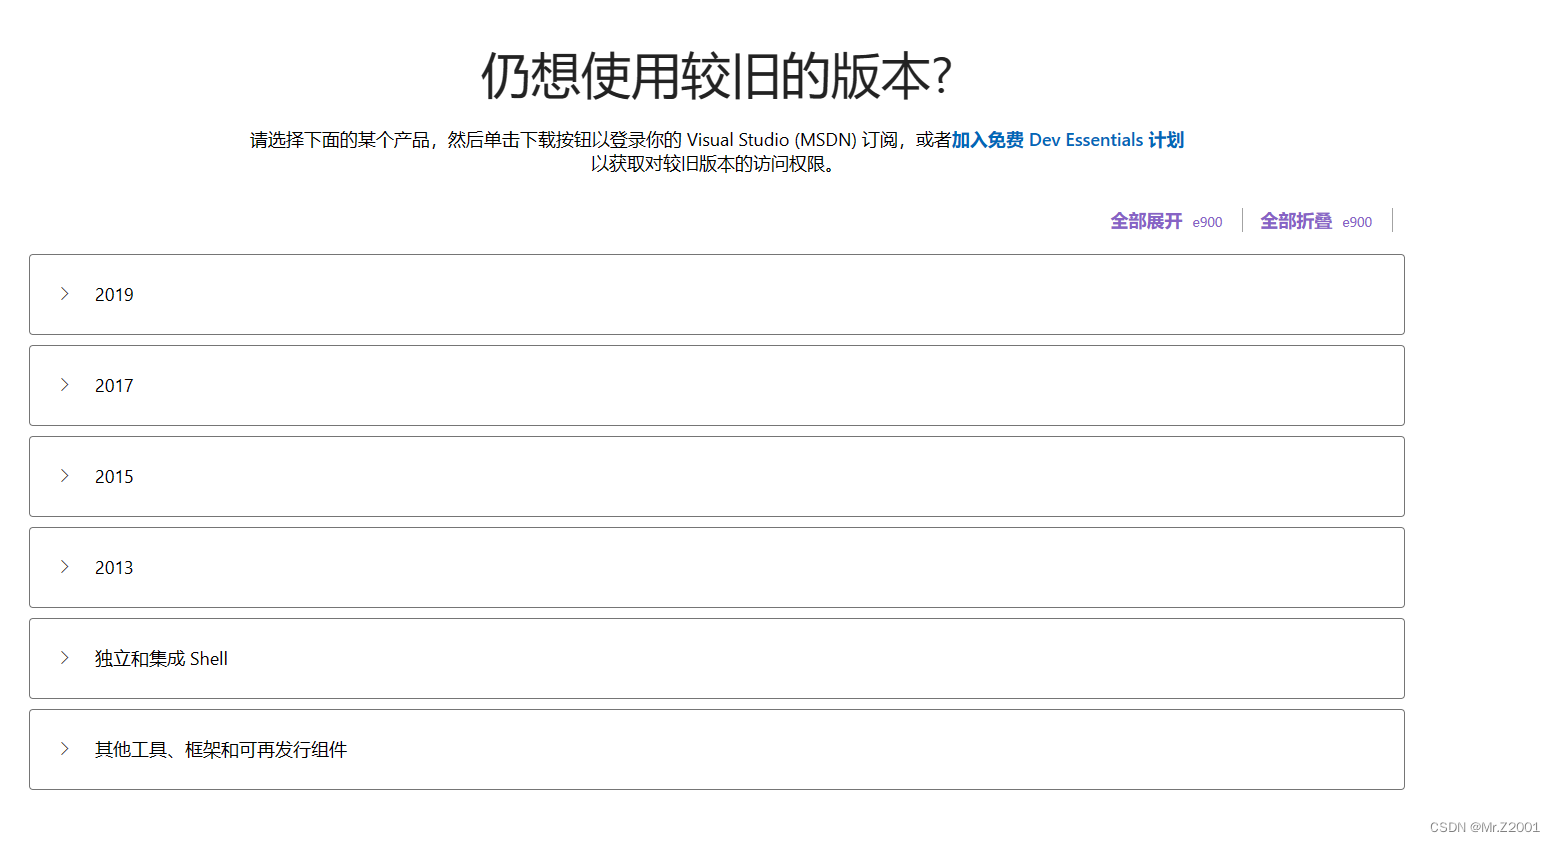Click the 独立和集成 Shell label
Viewport: 1555px width, 842px height.
coord(161,659)
